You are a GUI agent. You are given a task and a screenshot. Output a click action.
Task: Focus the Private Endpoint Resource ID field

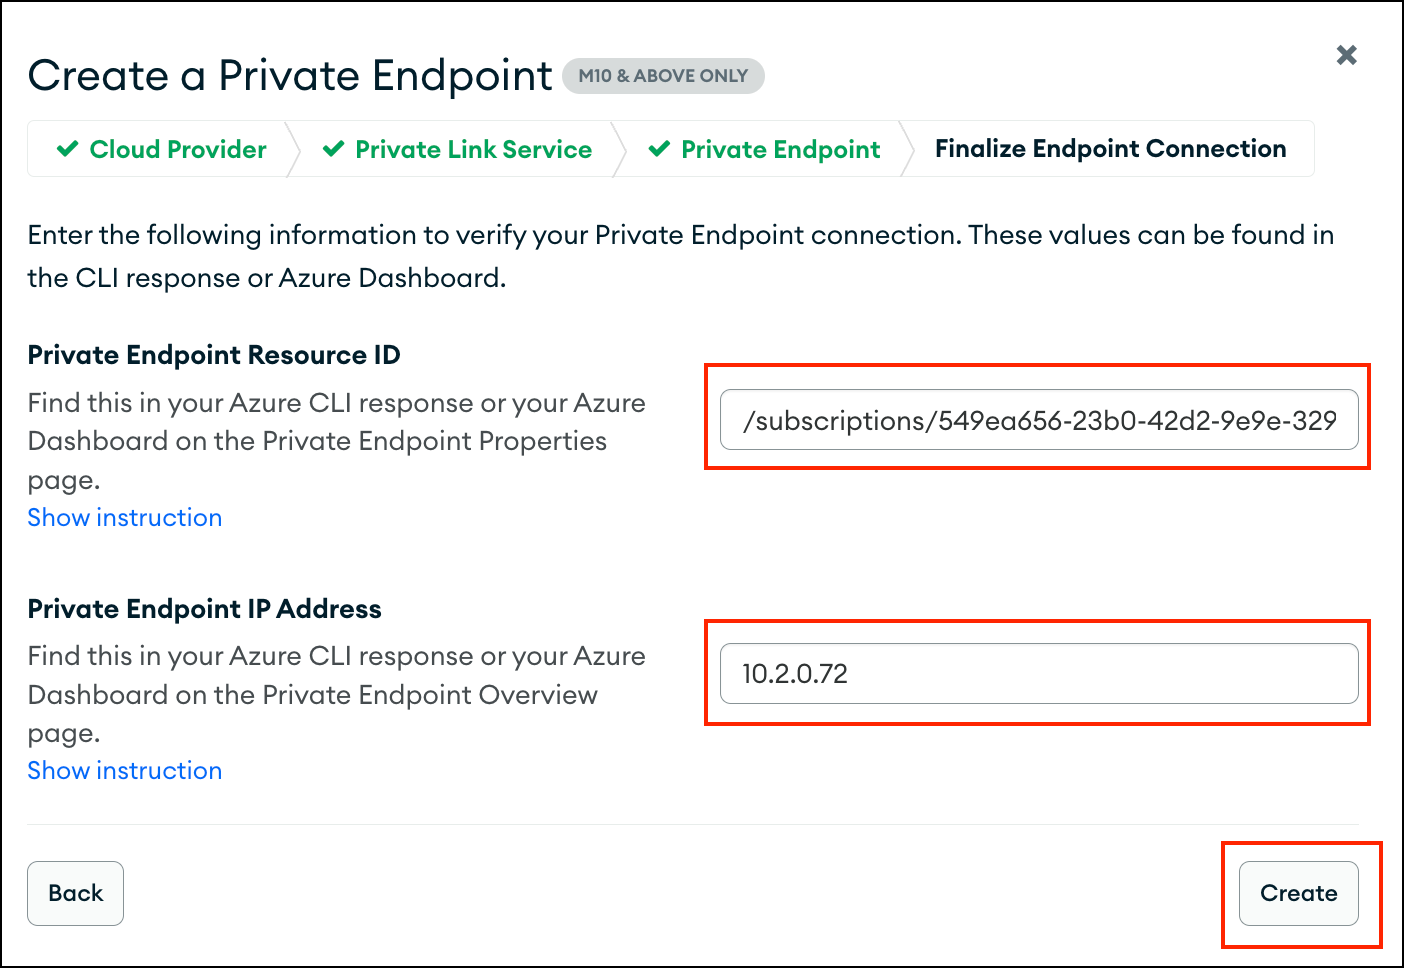(x=1038, y=420)
